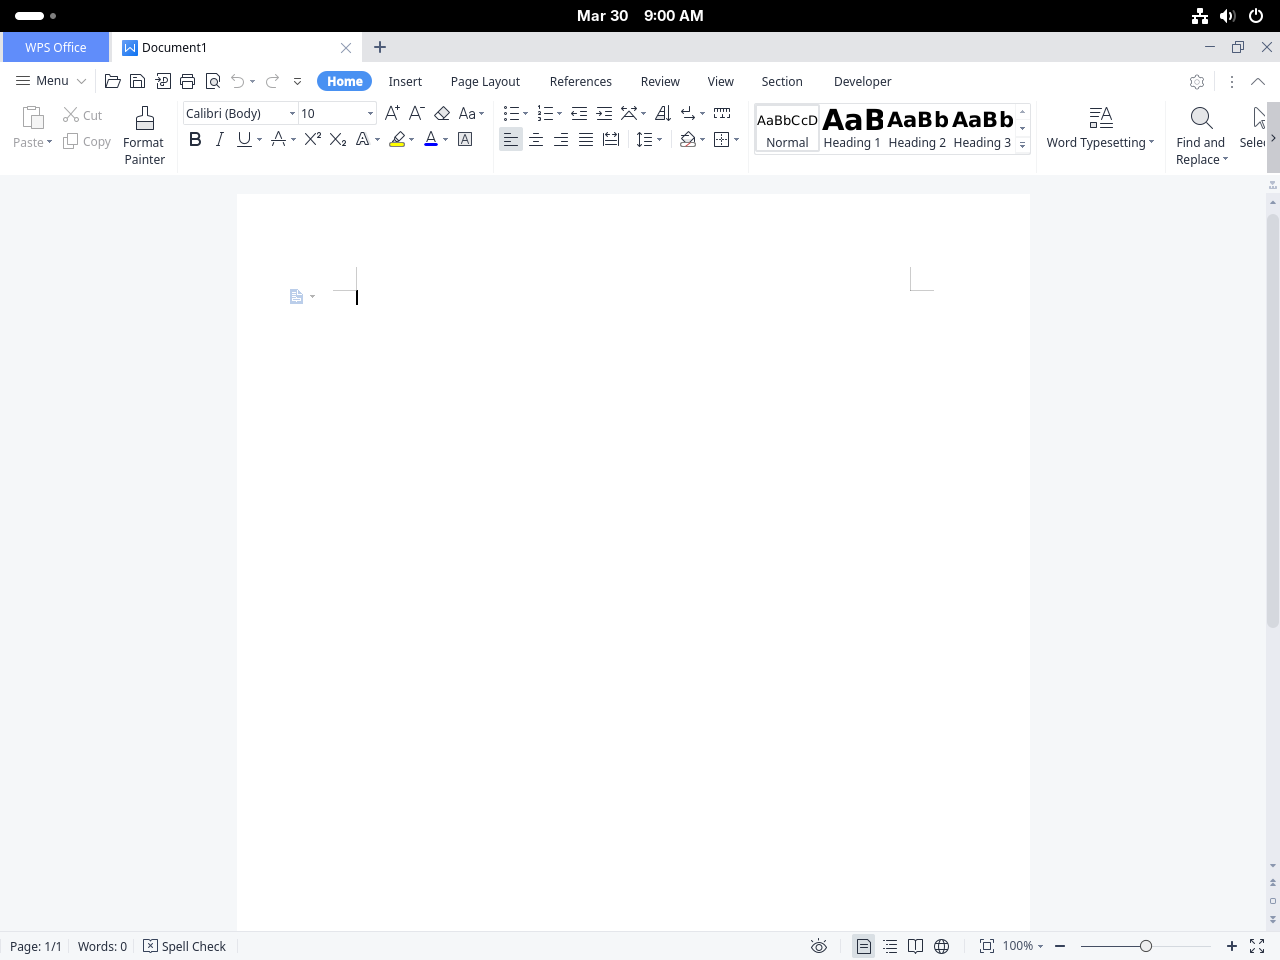Image resolution: width=1280 pixels, height=960 pixels.
Task: Open the Review ribbon tab
Action: (x=660, y=81)
